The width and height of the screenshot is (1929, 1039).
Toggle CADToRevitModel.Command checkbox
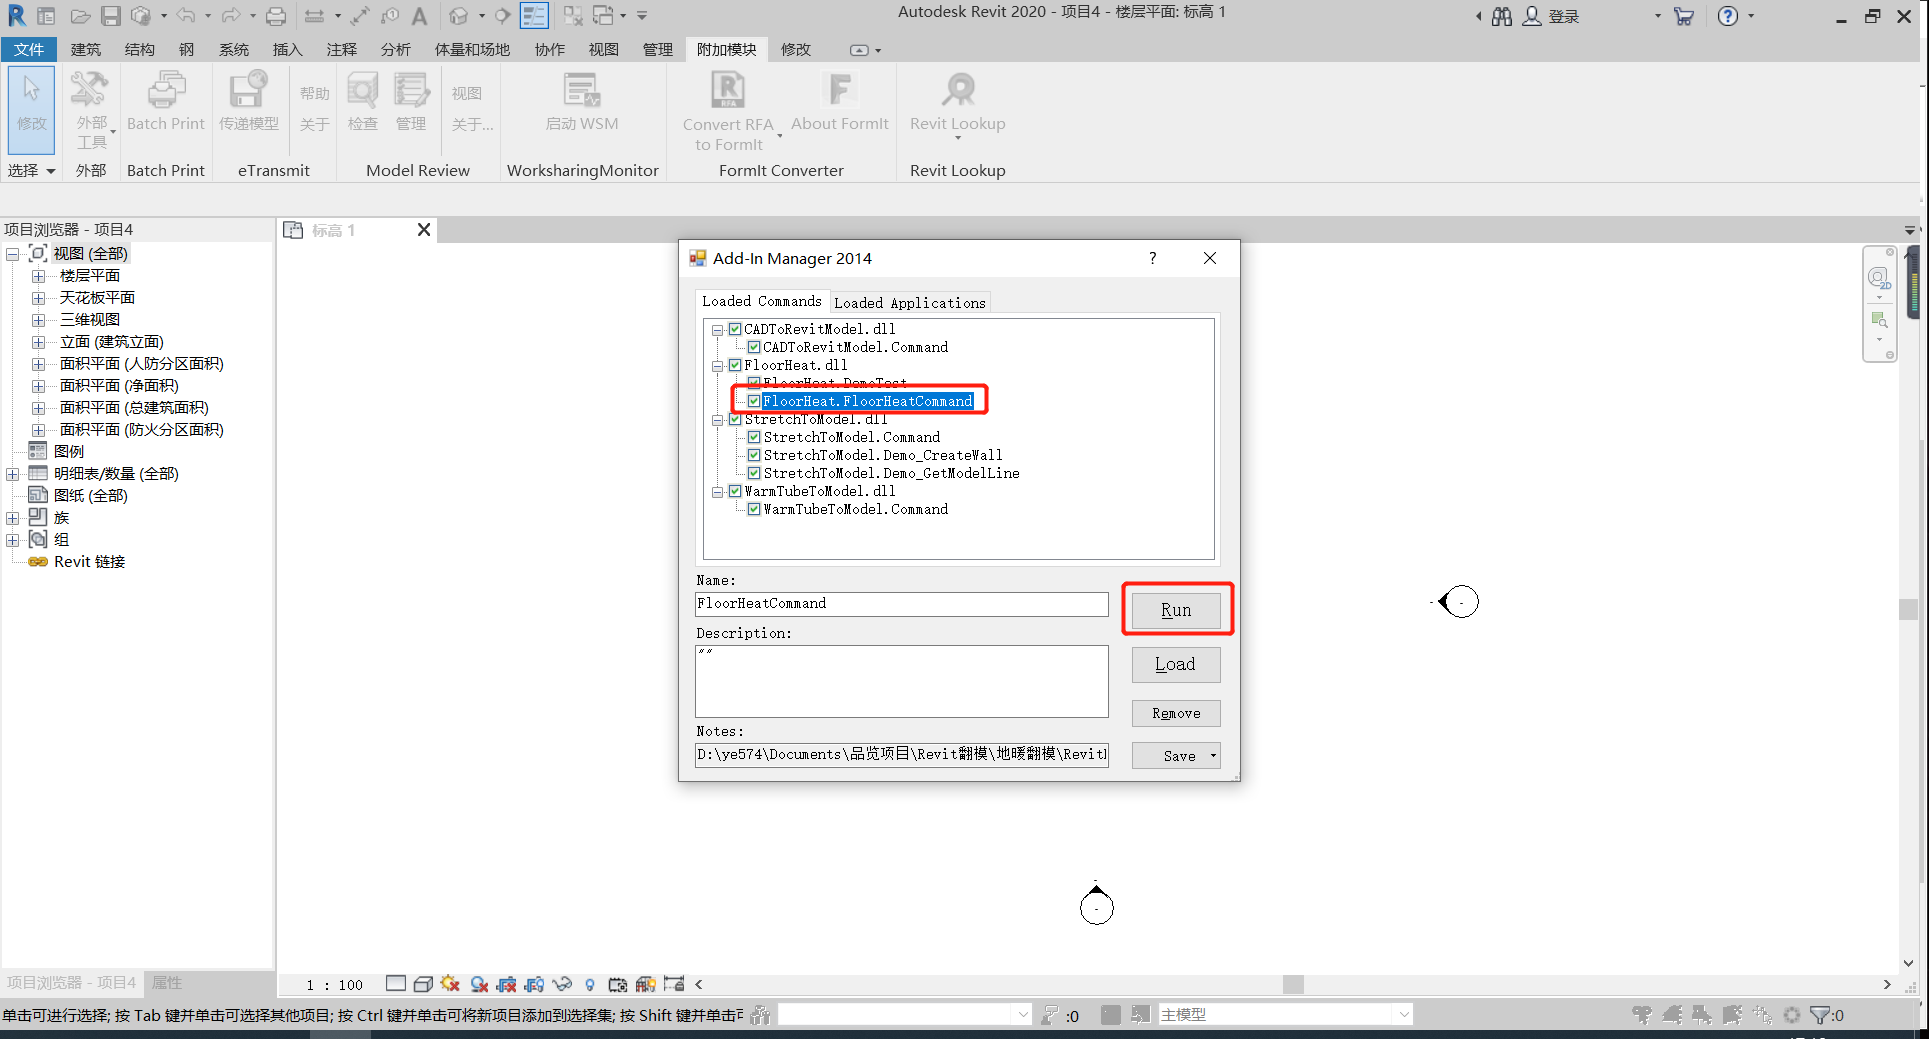pyautogui.click(x=754, y=347)
